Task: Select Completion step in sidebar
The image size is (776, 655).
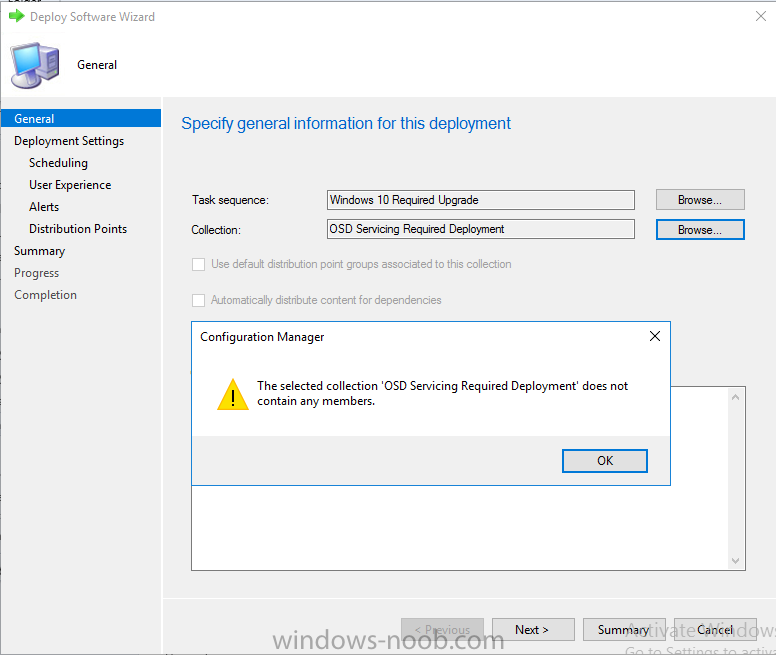Action: (46, 295)
